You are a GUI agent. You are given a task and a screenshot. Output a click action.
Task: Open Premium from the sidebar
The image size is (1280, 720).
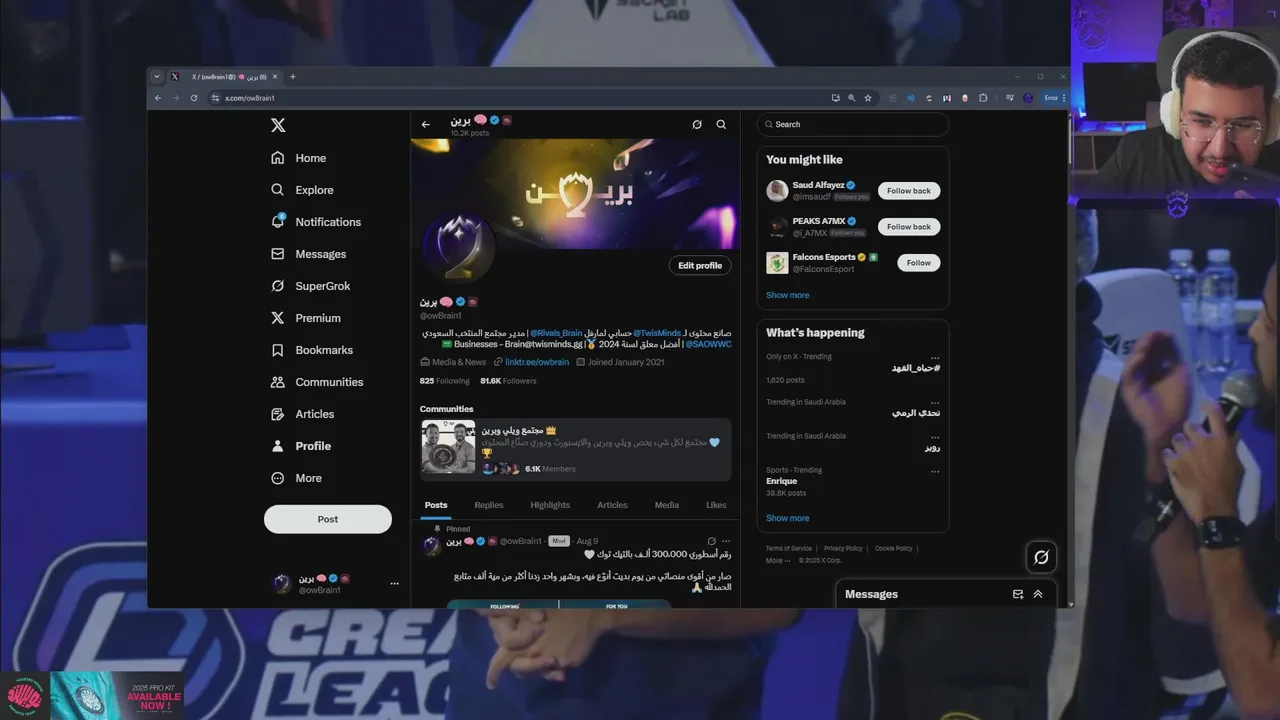point(305,318)
